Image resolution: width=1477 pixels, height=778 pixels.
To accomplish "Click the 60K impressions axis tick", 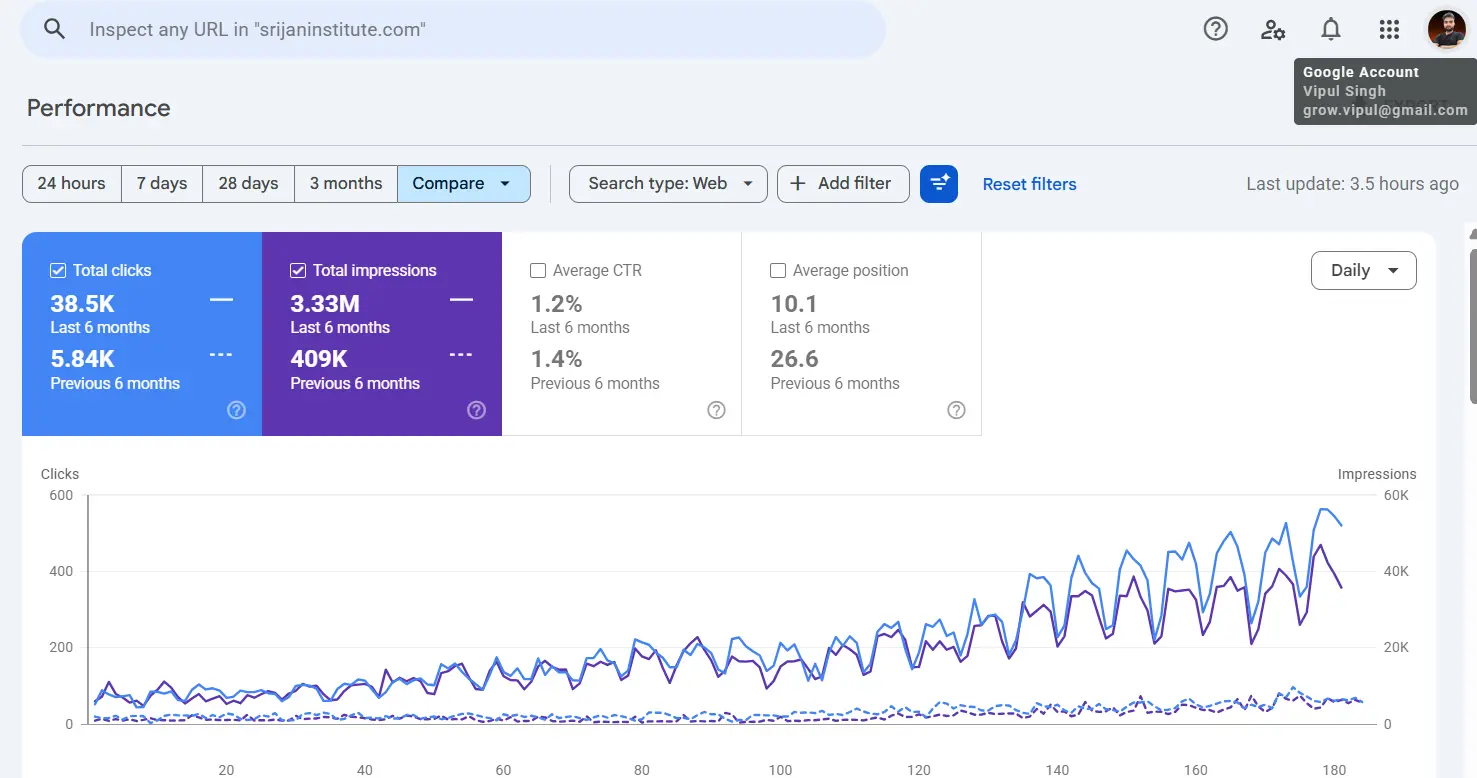I will [x=1397, y=495].
